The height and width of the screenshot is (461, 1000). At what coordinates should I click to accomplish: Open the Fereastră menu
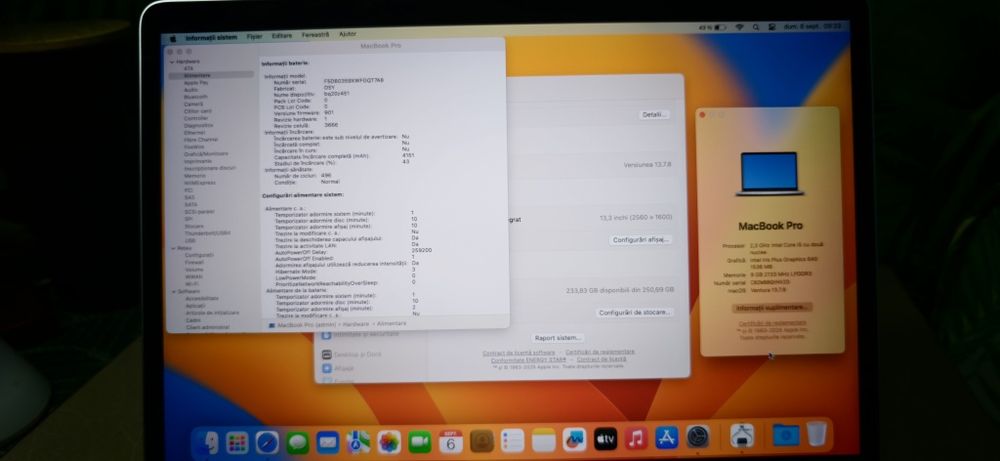316,34
